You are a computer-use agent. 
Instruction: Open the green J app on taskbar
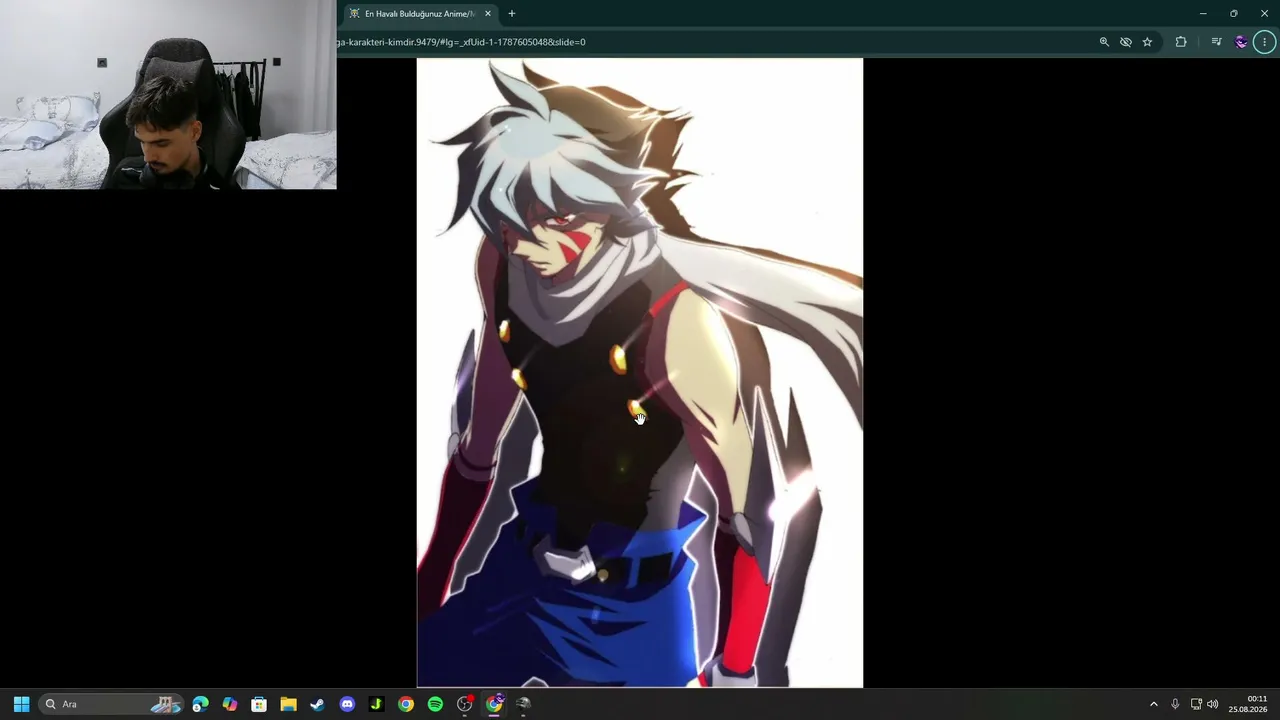376,704
